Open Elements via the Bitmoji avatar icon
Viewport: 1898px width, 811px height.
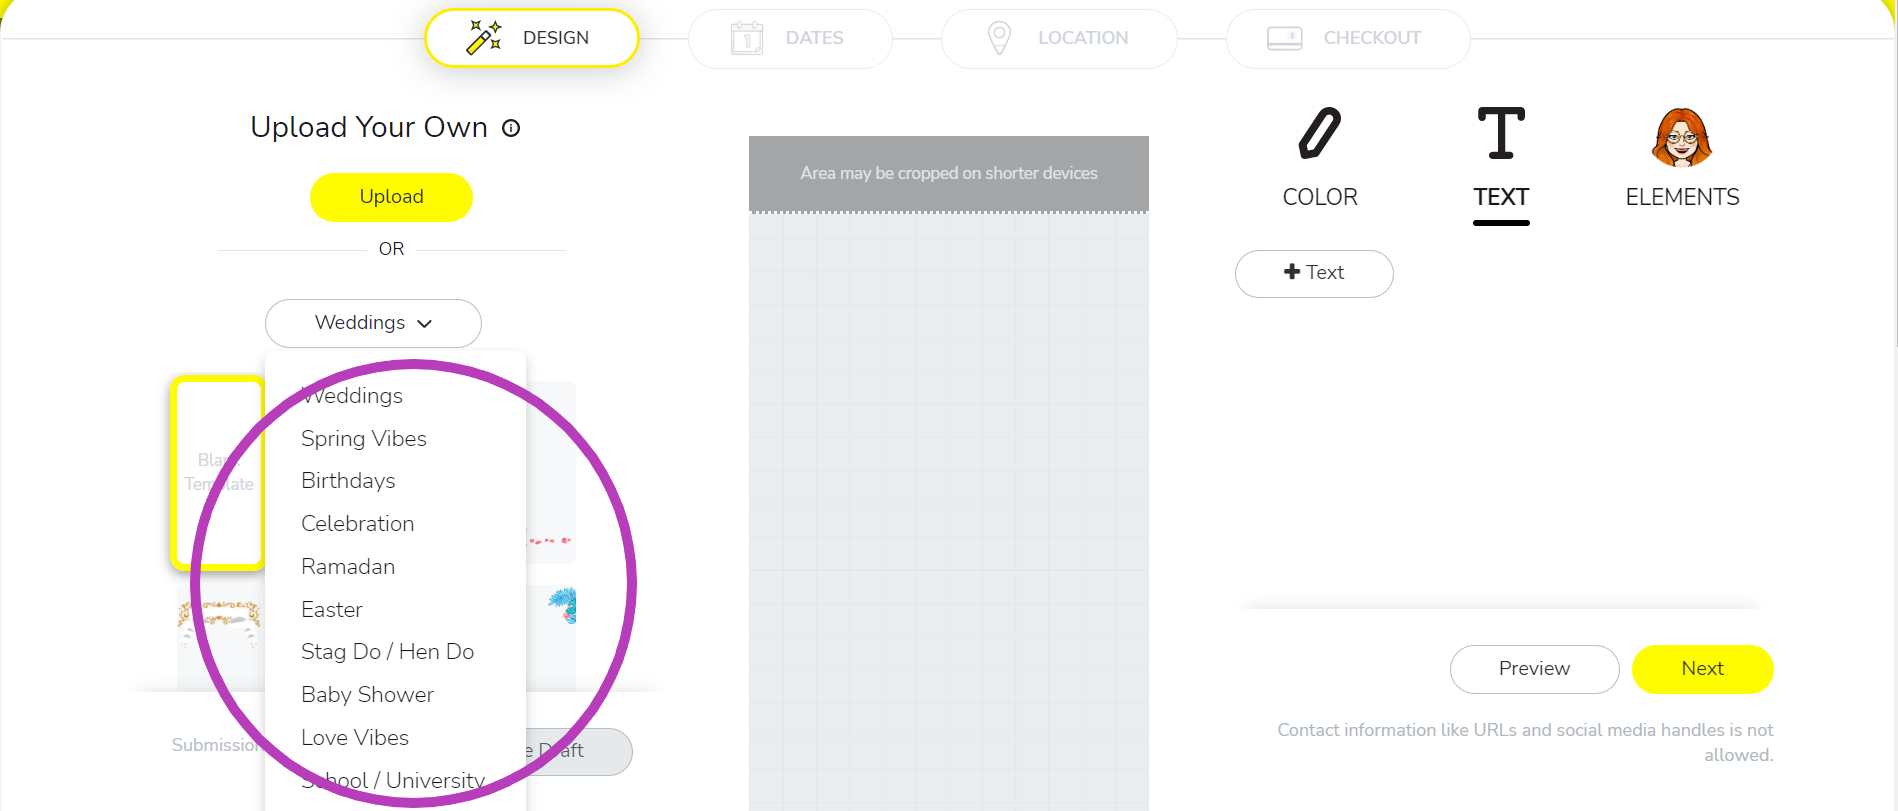[x=1682, y=137]
